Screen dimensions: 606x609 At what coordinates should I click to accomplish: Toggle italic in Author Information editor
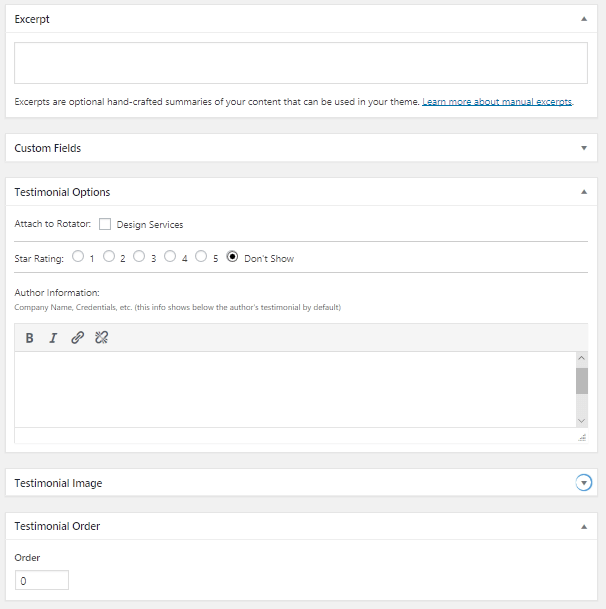[x=53, y=338]
